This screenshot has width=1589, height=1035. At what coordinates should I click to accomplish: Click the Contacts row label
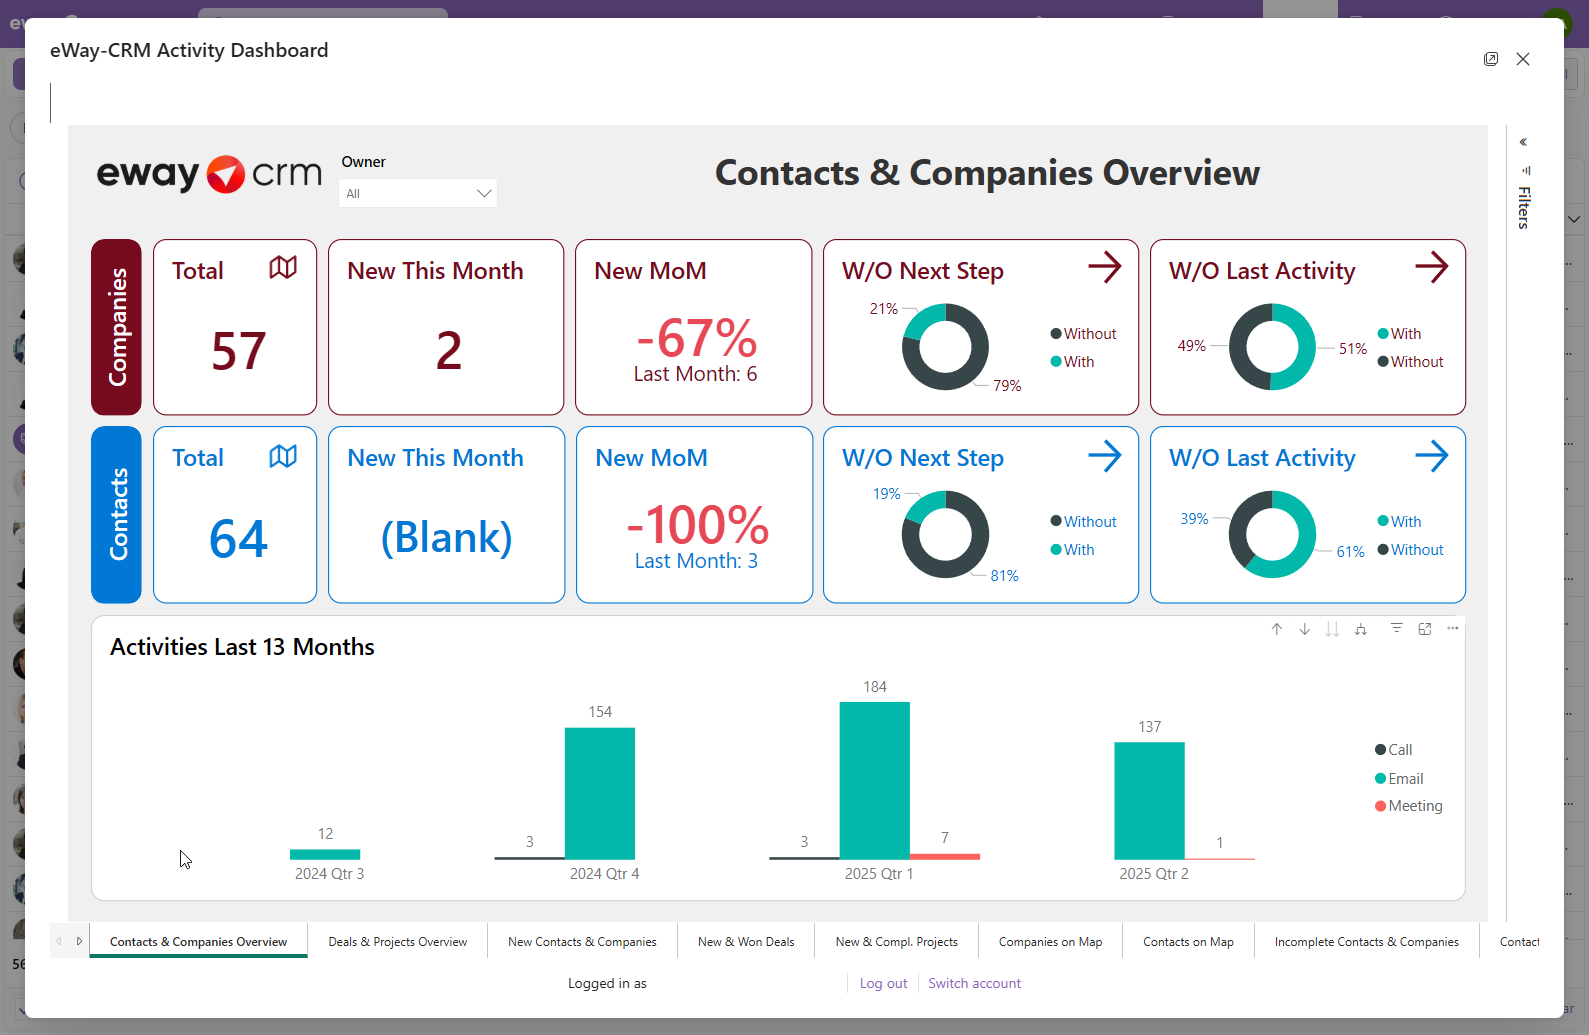click(117, 515)
